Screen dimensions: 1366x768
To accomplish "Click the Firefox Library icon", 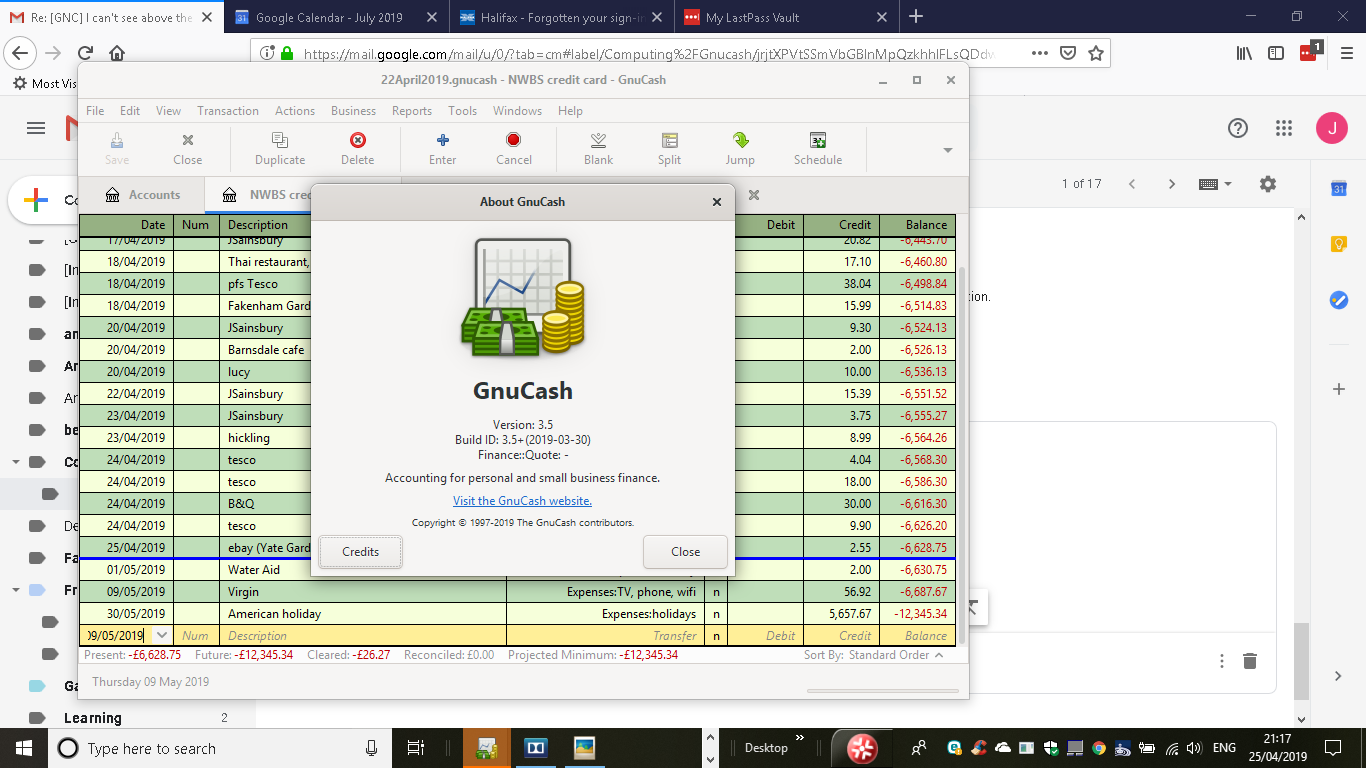I will coord(1244,53).
